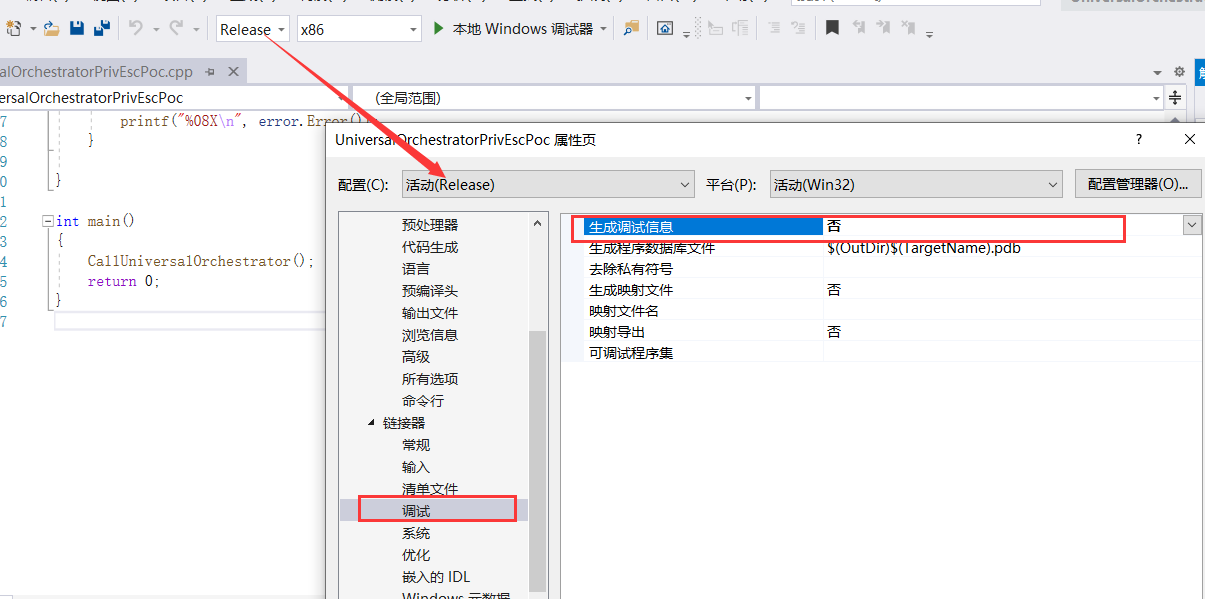Image resolution: width=1205 pixels, height=599 pixels.
Task: Select 代码生成 in the property tree
Action: point(430,247)
